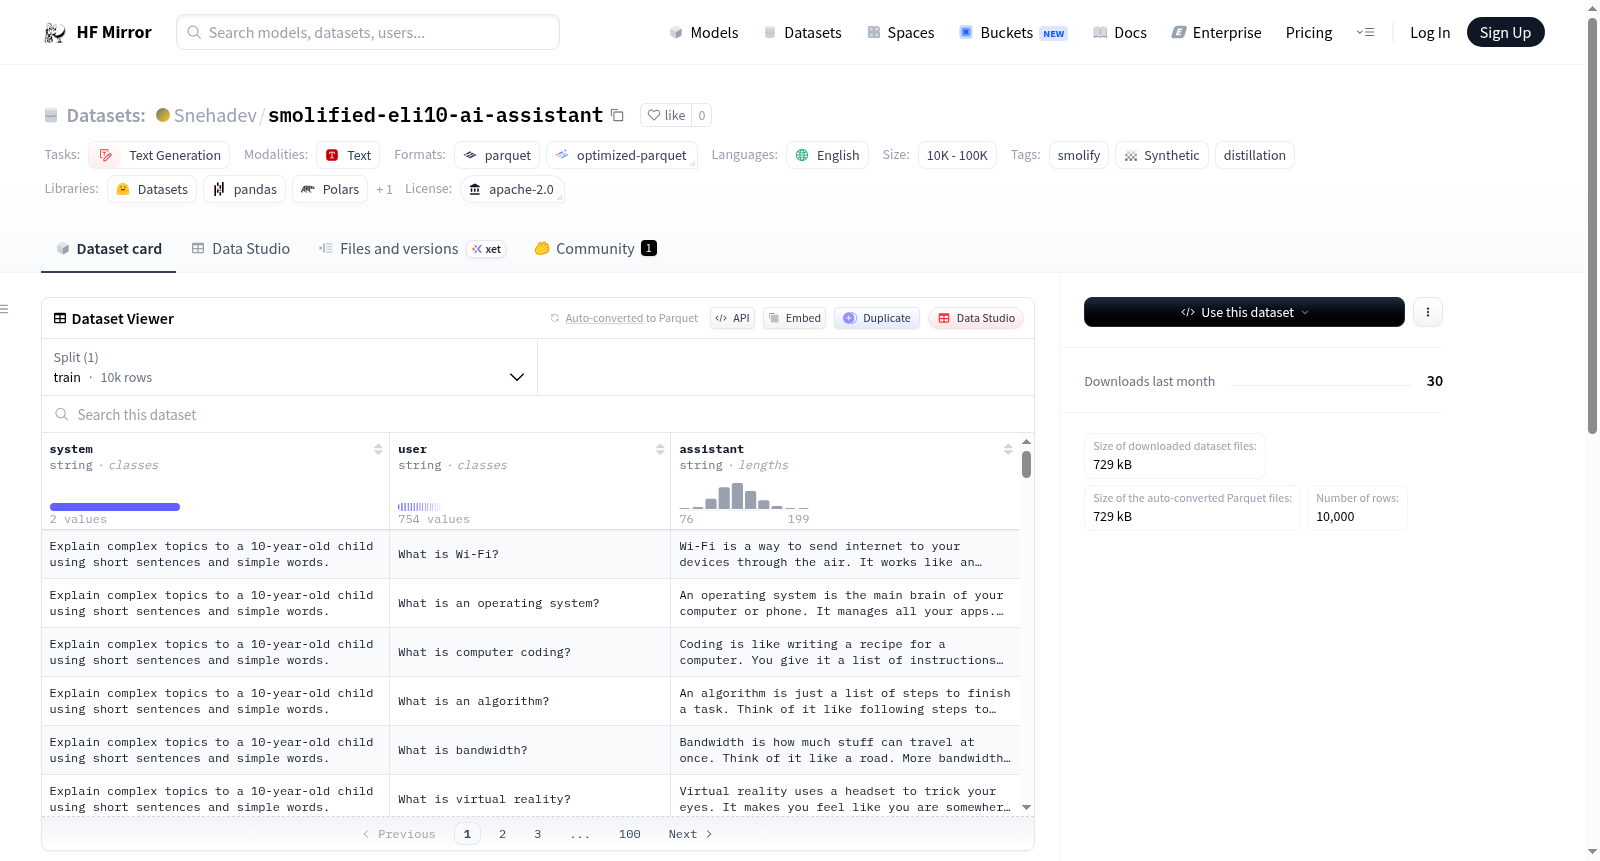This screenshot has width=1600, height=861.
Task: Select the 'What is Wi-Fi?' cell
Action: (x=530, y=554)
